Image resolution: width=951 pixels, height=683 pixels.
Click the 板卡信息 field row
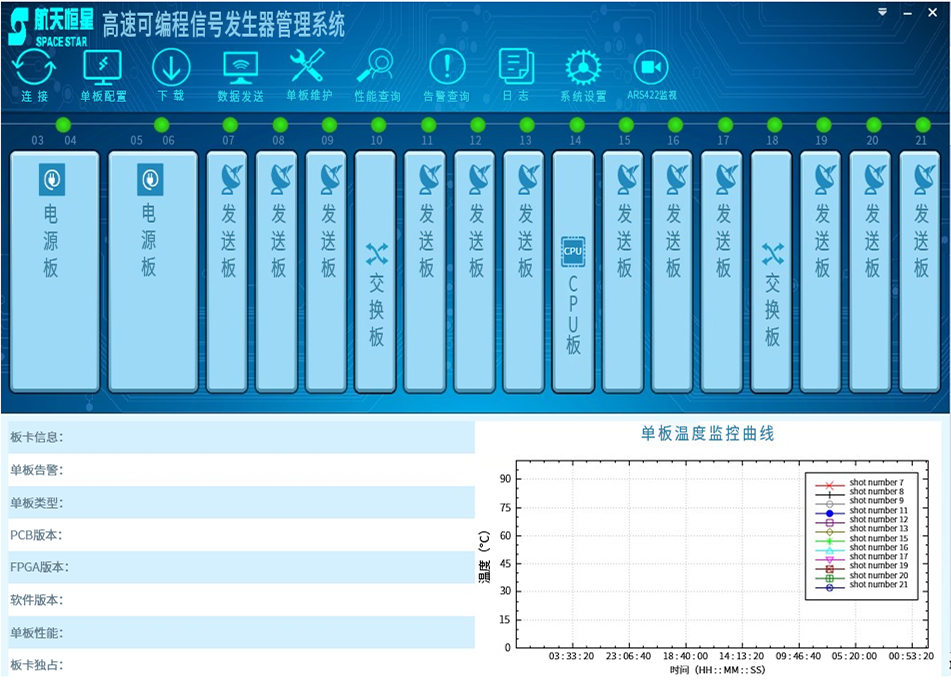click(238, 437)
